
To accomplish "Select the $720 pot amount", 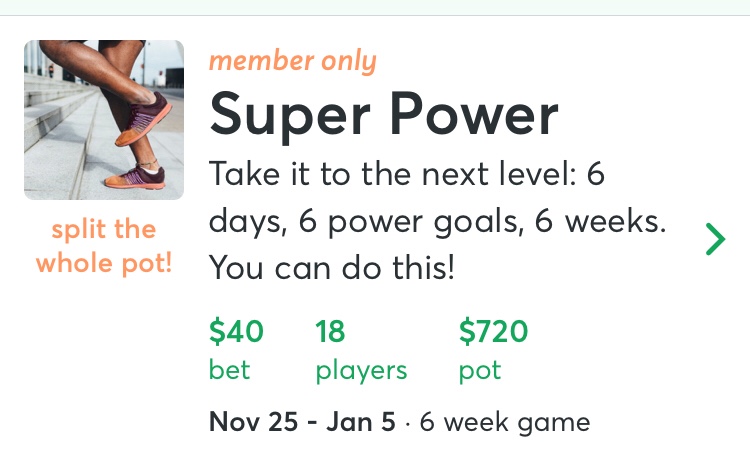I will (x=493, y=331).
